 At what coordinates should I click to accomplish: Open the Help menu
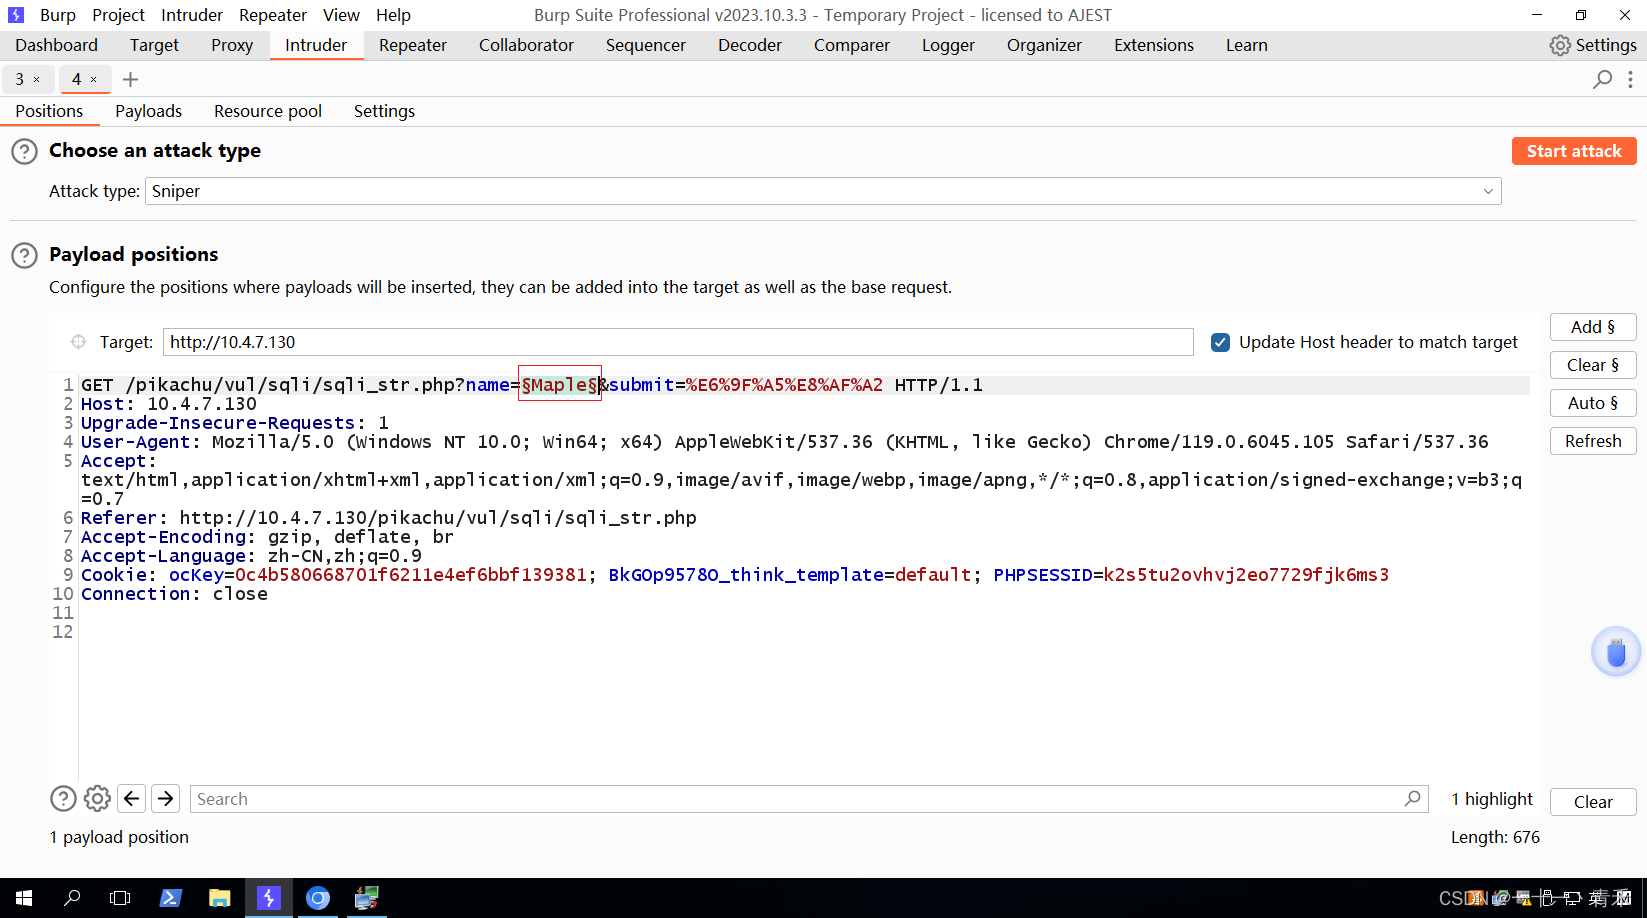[x=393, y=15]
